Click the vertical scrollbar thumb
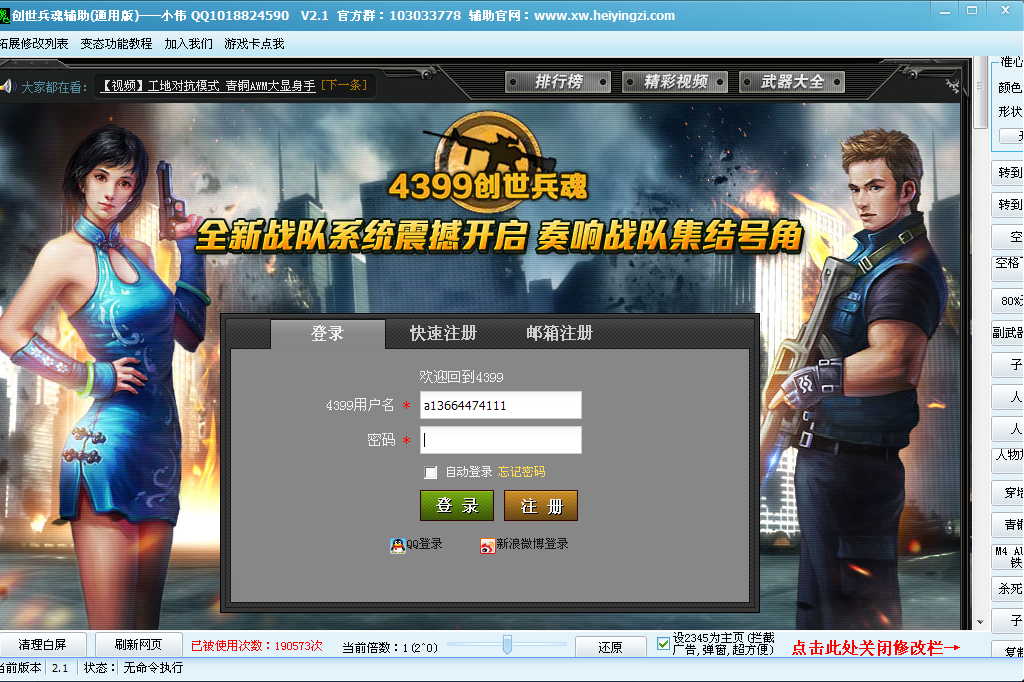The height and width of the screenshot is (682, 1024). tap(980, 95)
